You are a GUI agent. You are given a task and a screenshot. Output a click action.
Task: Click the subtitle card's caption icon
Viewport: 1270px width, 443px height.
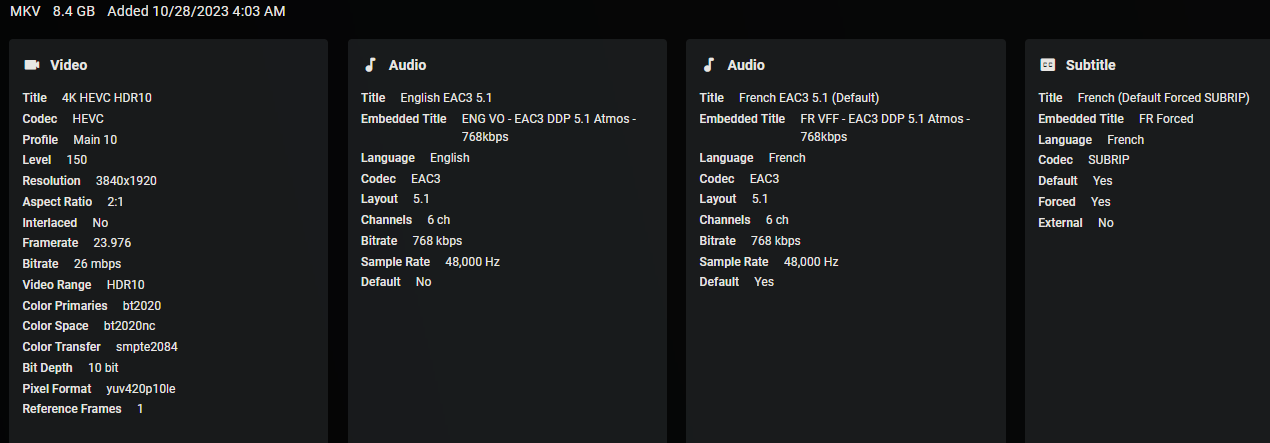pyautogui.click(x=1048, y=65)
